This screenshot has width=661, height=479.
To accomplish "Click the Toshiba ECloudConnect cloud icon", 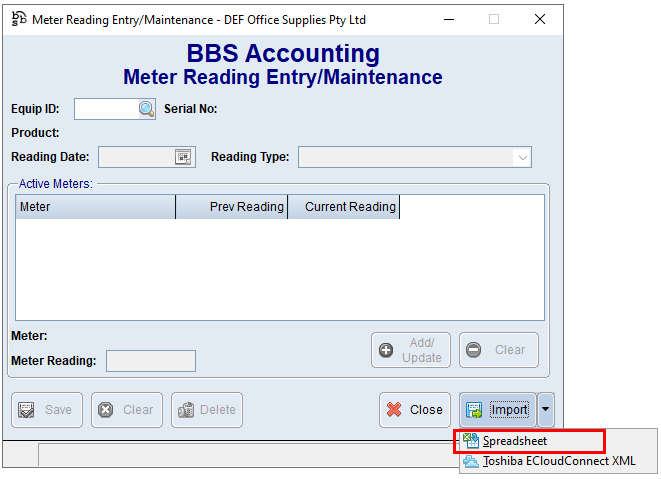I will (x=471, y=461).
